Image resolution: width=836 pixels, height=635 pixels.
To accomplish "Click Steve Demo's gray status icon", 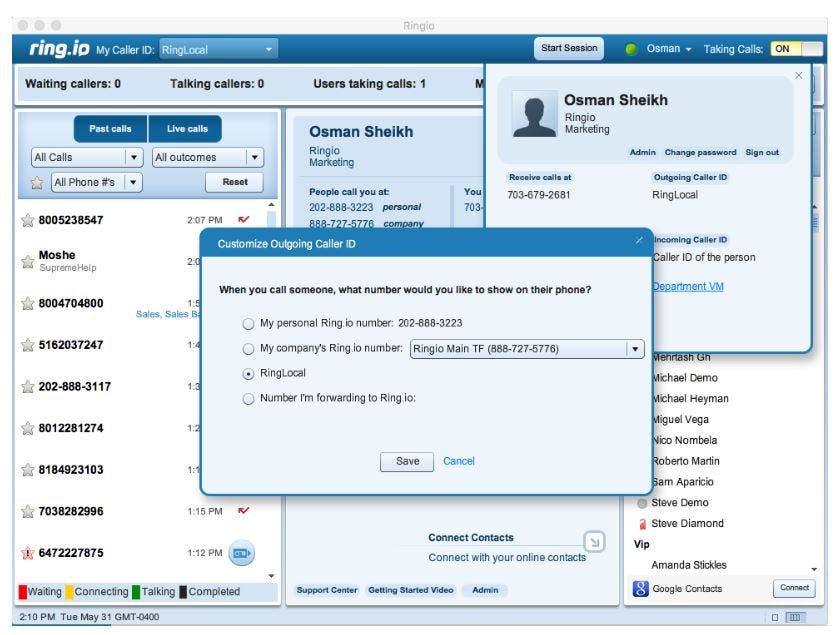I will click(x=642, y=503).
